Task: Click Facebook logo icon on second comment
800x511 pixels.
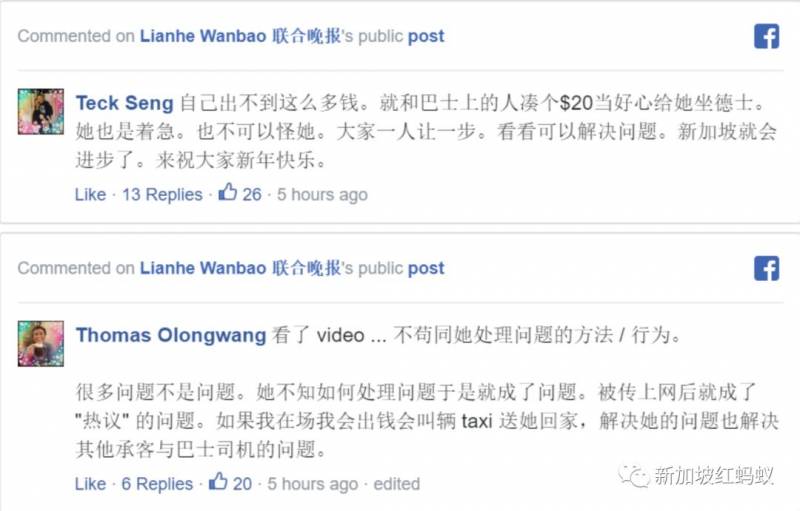Action: 766,268
